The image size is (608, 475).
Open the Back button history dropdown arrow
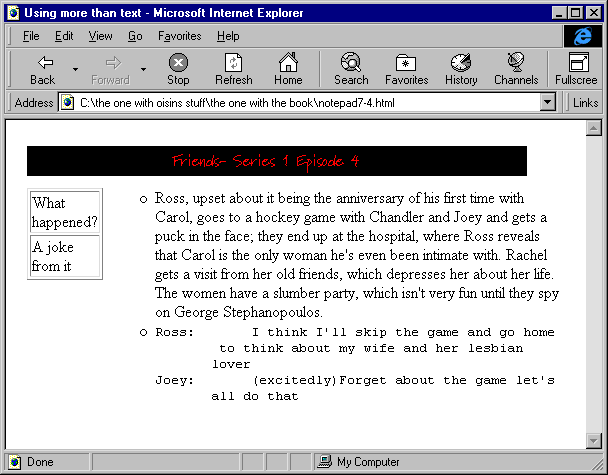[x=75, y=69]
